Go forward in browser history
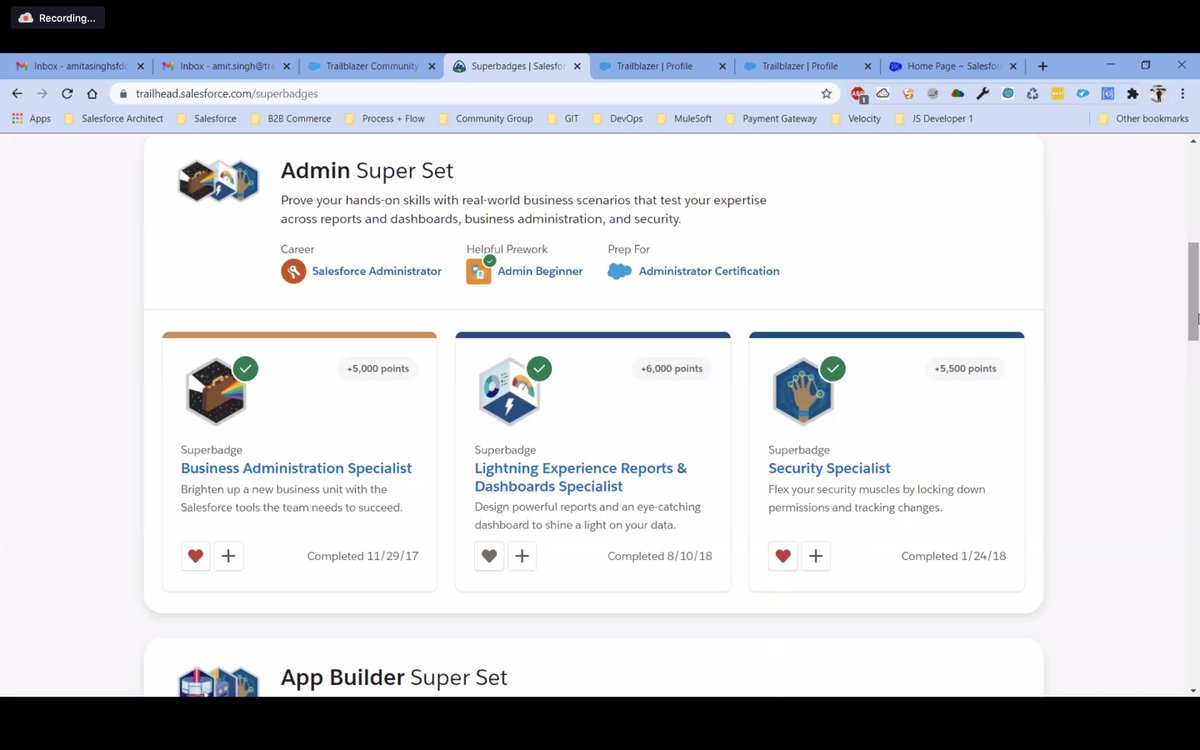 (42, 93)
